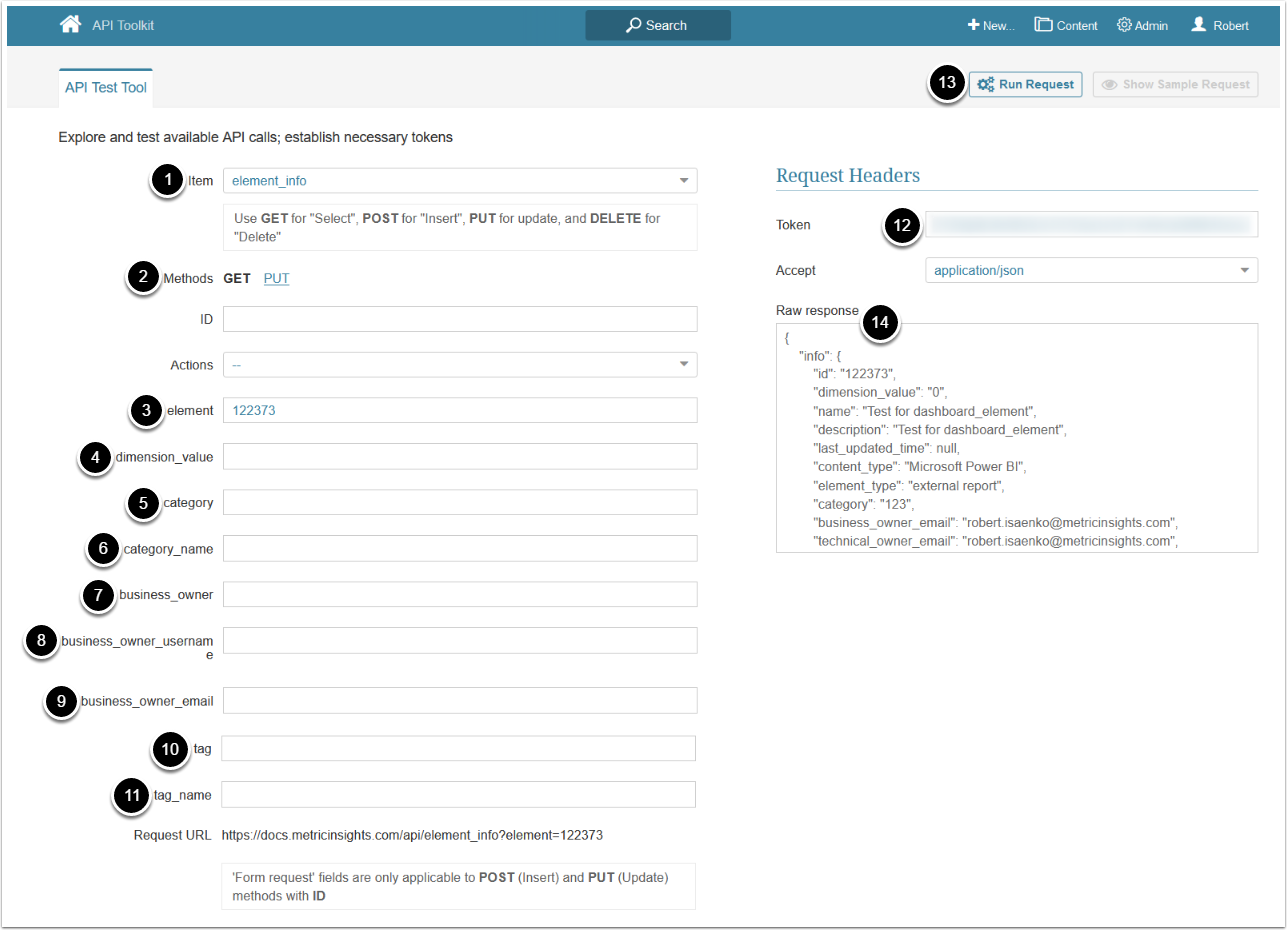Click the "element_type": "external report" line
Image resolution: width=1287 pixels, height=930 pixels.
[909, 486]
